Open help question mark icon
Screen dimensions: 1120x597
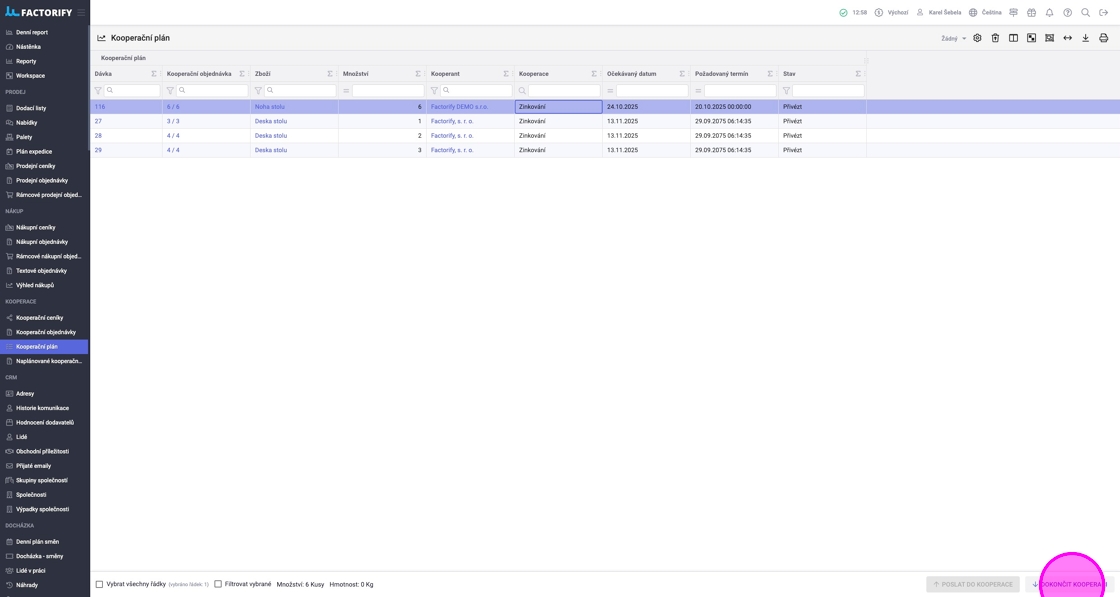click(1067, 12)
